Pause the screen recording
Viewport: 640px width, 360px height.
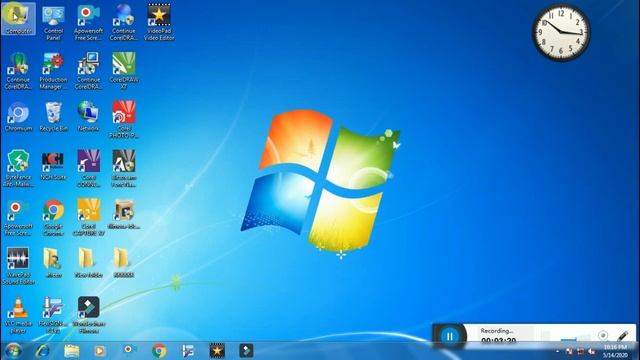tap(449, 336)
